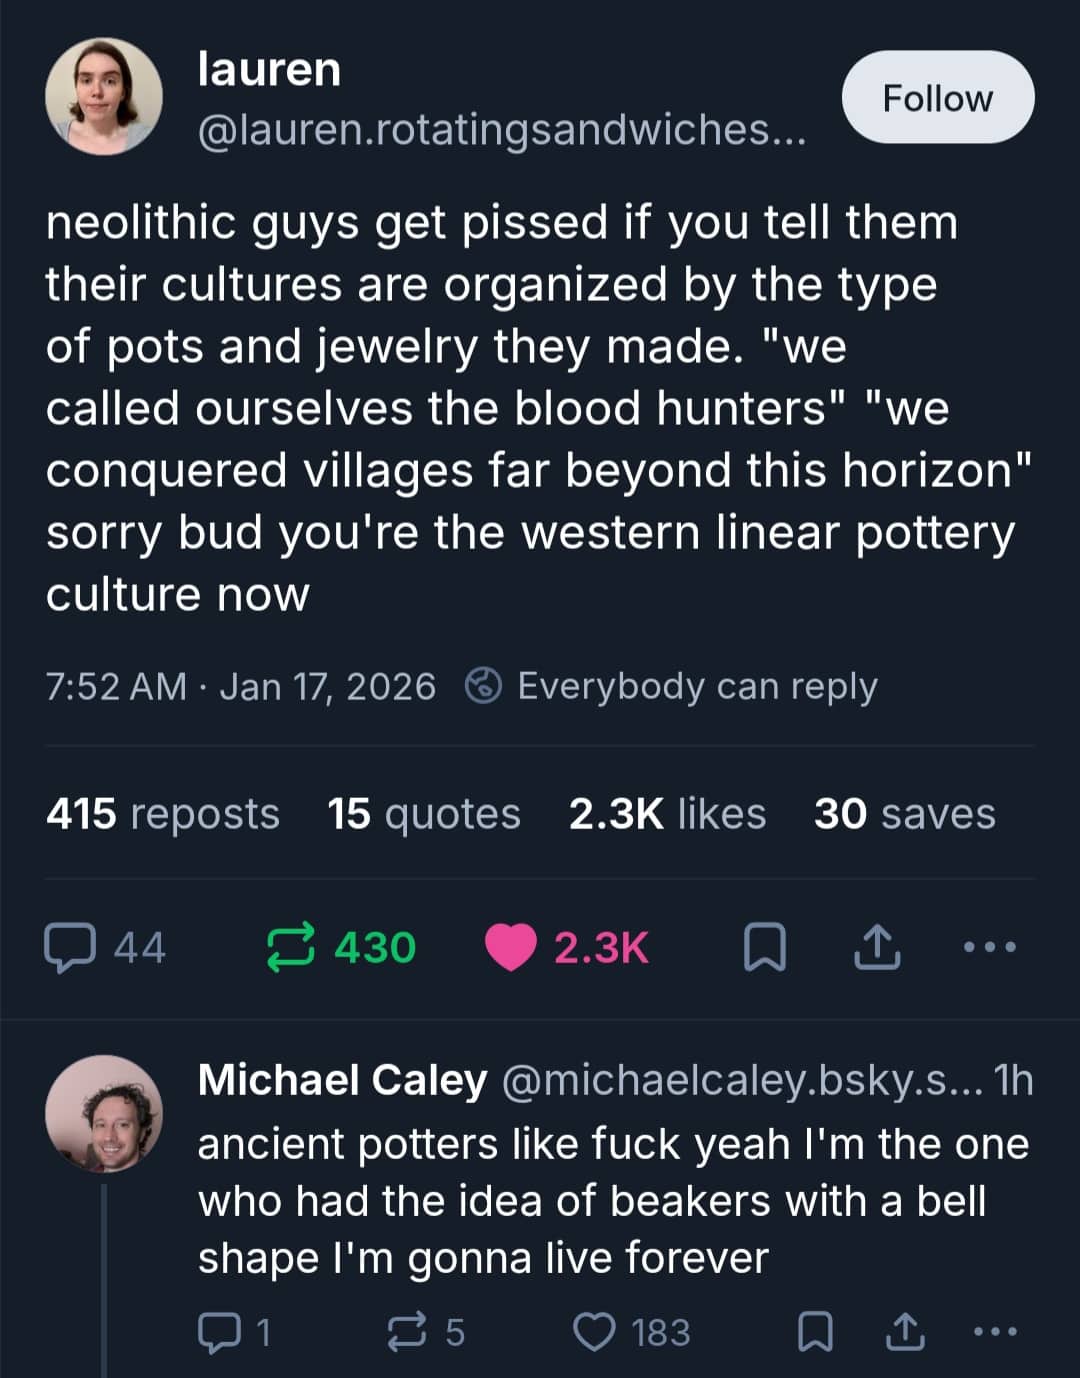View the 415 reposts list
The width and height of the screenshot is (1080, 1378).
pyautogui.click(x=163, y=814)
